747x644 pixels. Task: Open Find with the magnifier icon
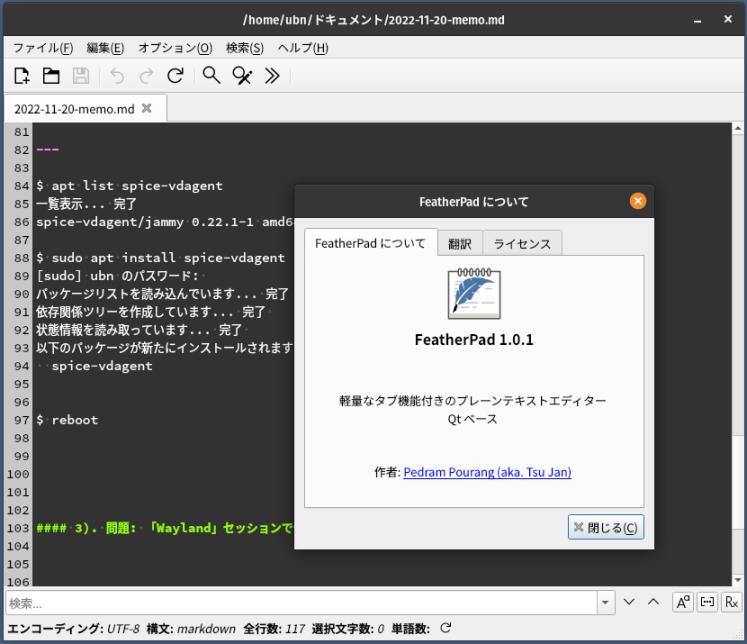(x=212, y=76)
